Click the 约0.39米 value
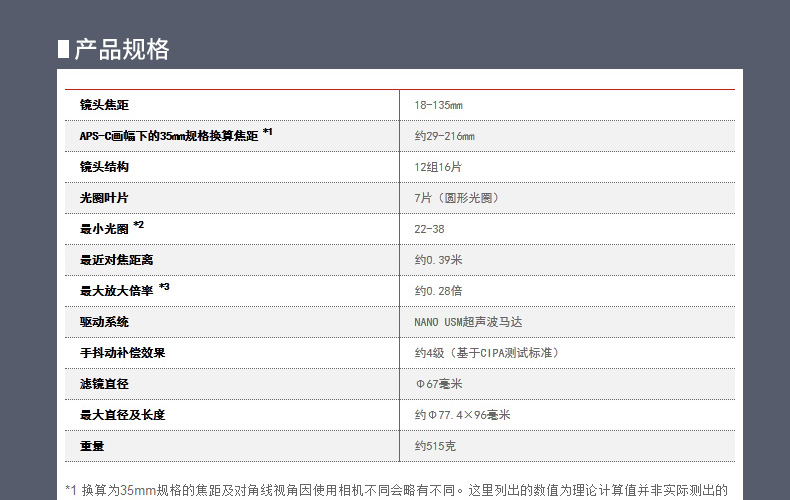The width and height of the screenshot is (790, 500). click(x=438, y=260)
